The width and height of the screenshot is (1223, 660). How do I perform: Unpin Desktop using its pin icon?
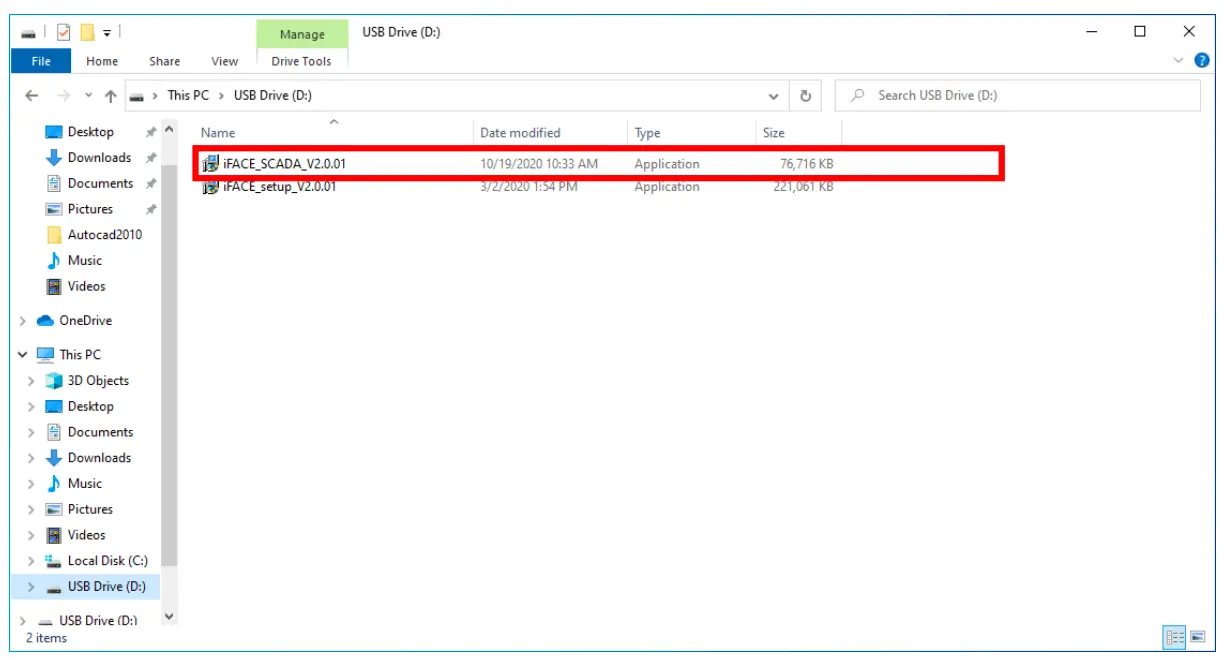point(151,132)
